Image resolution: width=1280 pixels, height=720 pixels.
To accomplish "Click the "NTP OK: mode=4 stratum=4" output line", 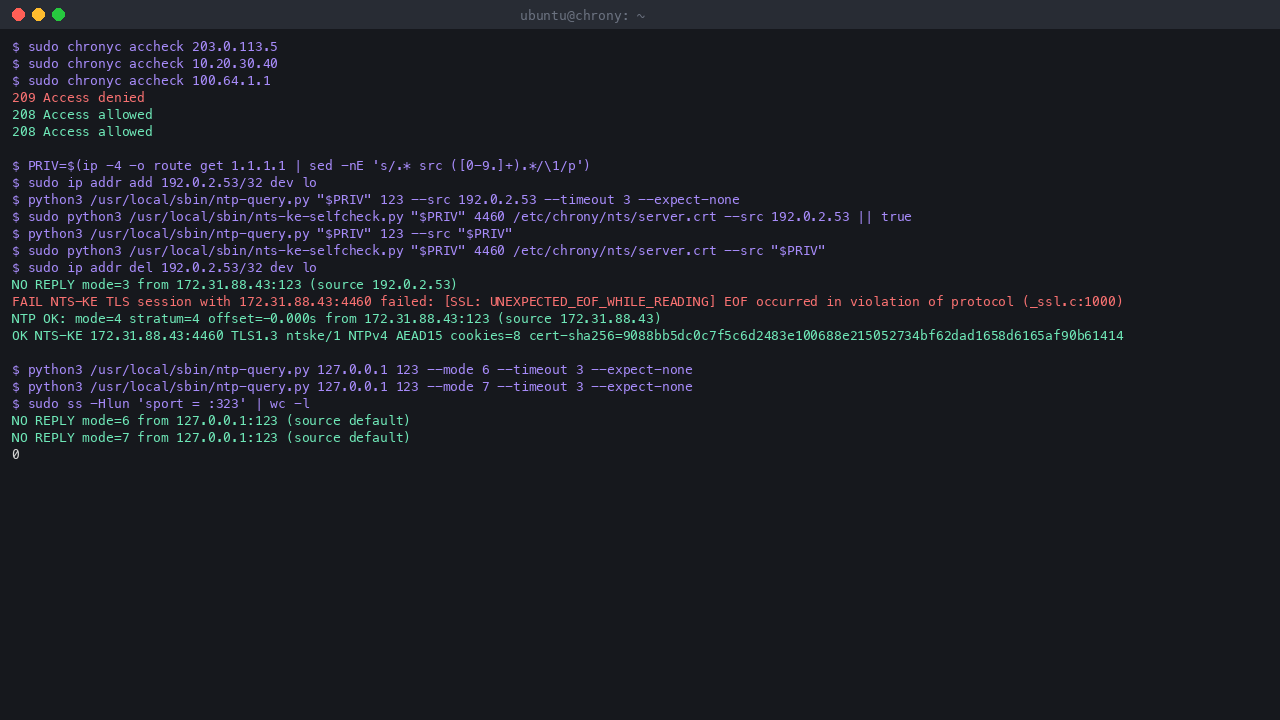I will [337, 319].
